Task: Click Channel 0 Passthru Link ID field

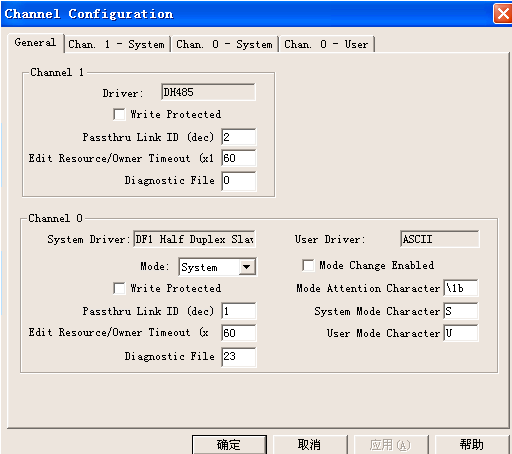Action: click(x=239, y=311)
